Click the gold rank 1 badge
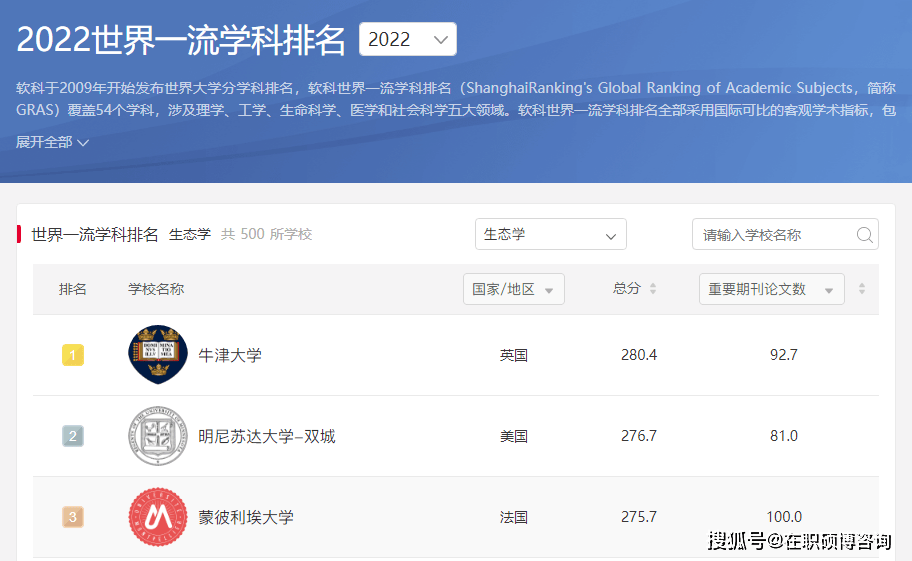This screenshot has height=561, width=912. click(73, 355)
